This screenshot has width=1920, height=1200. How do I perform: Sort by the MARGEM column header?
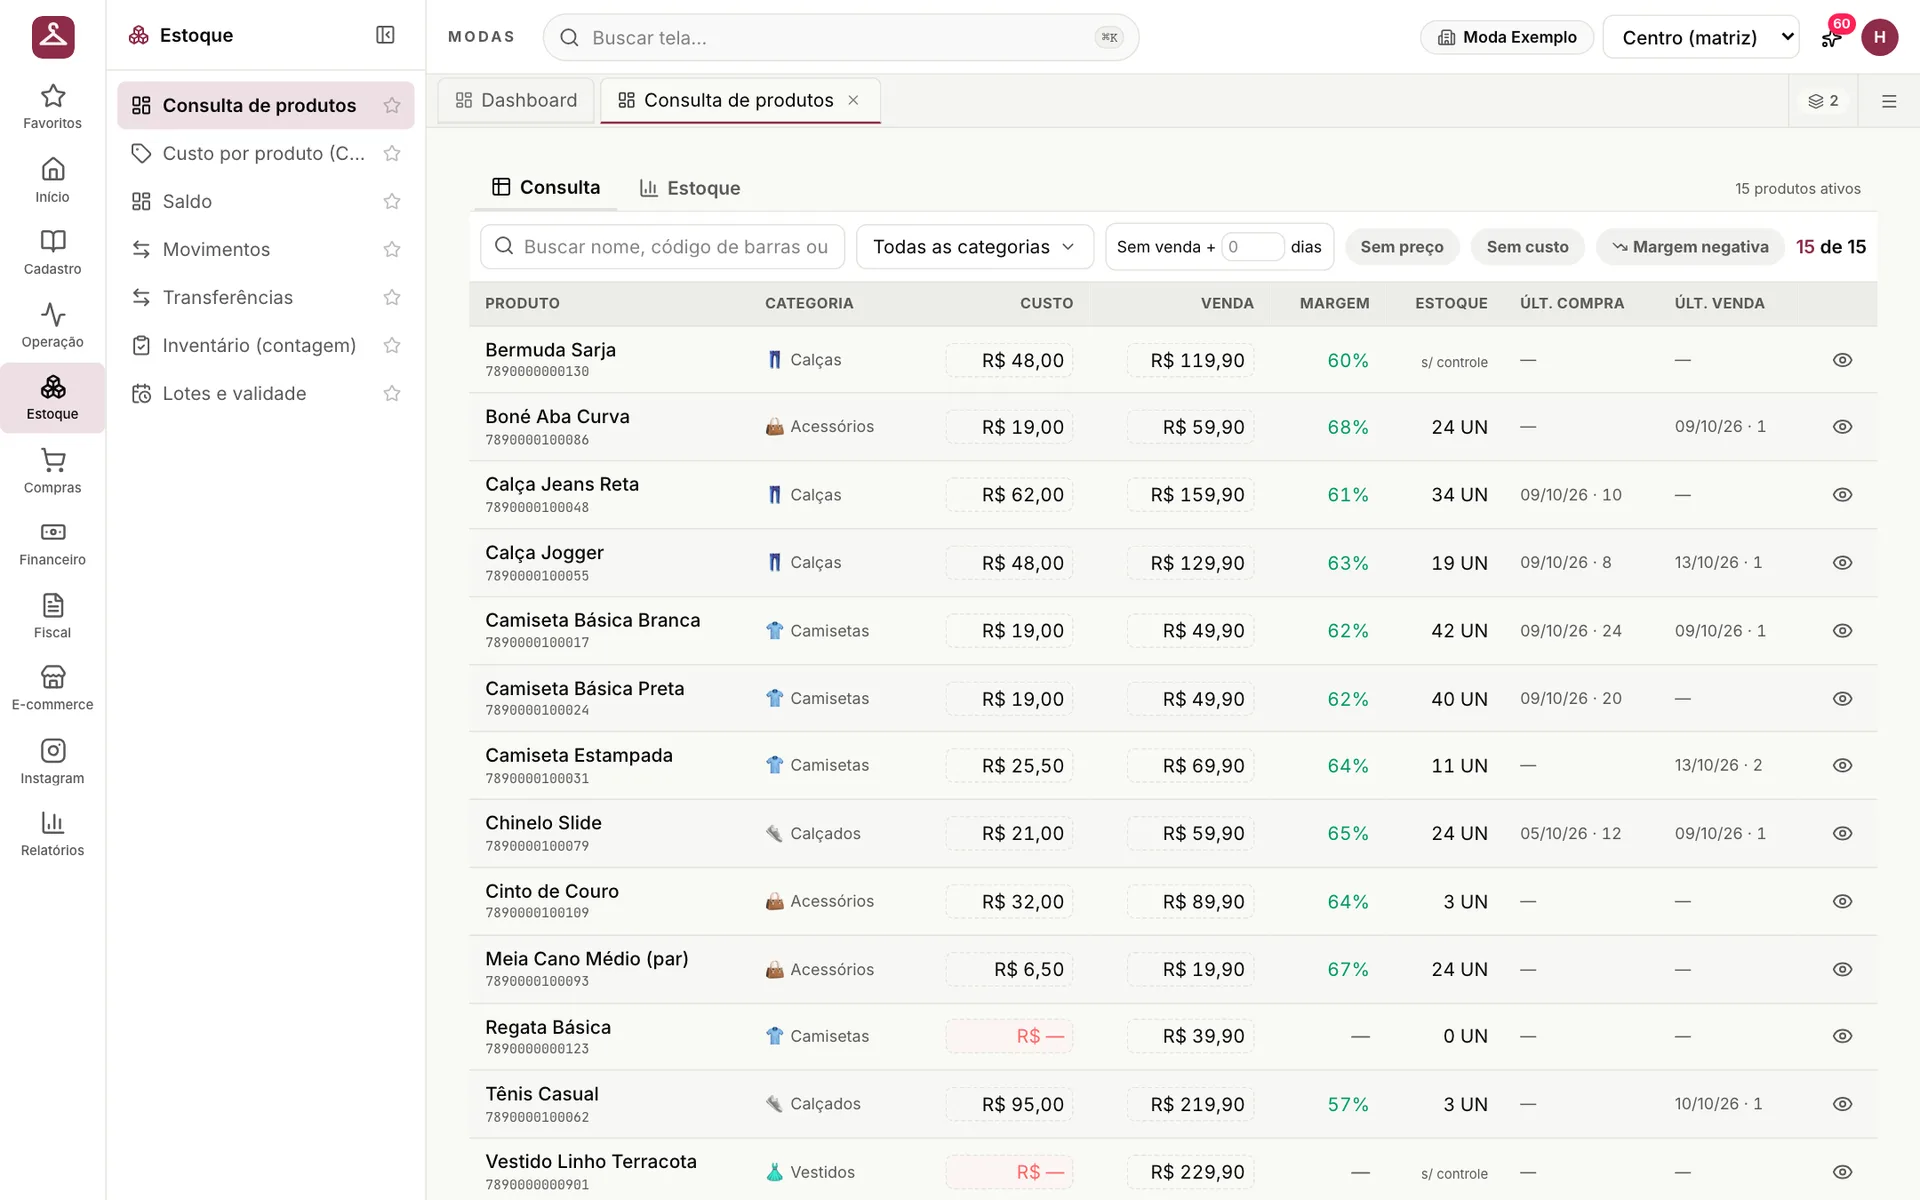pos(1334,303)
